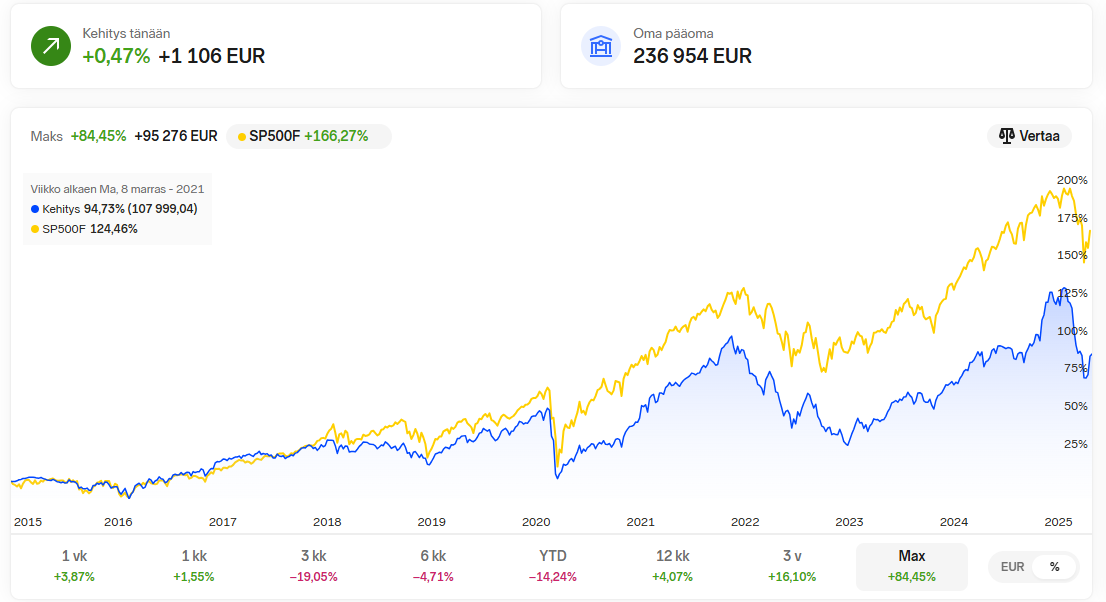Click the green upward arrow icon

coord(50,46)
